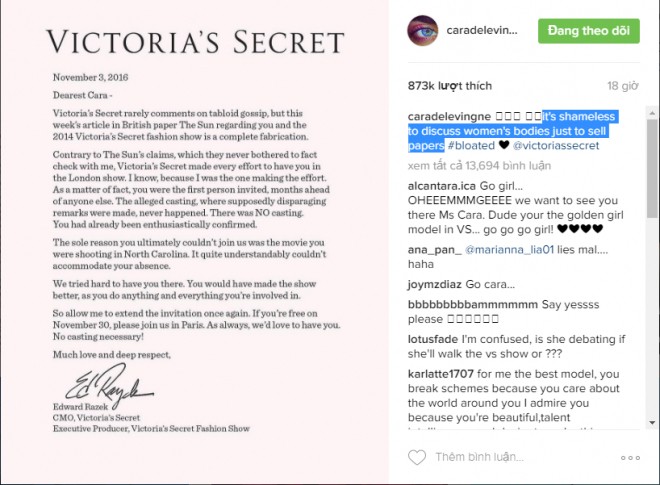660x485 pixels.
Task: Click the heart like icon
Action: [x=417, y=457]
